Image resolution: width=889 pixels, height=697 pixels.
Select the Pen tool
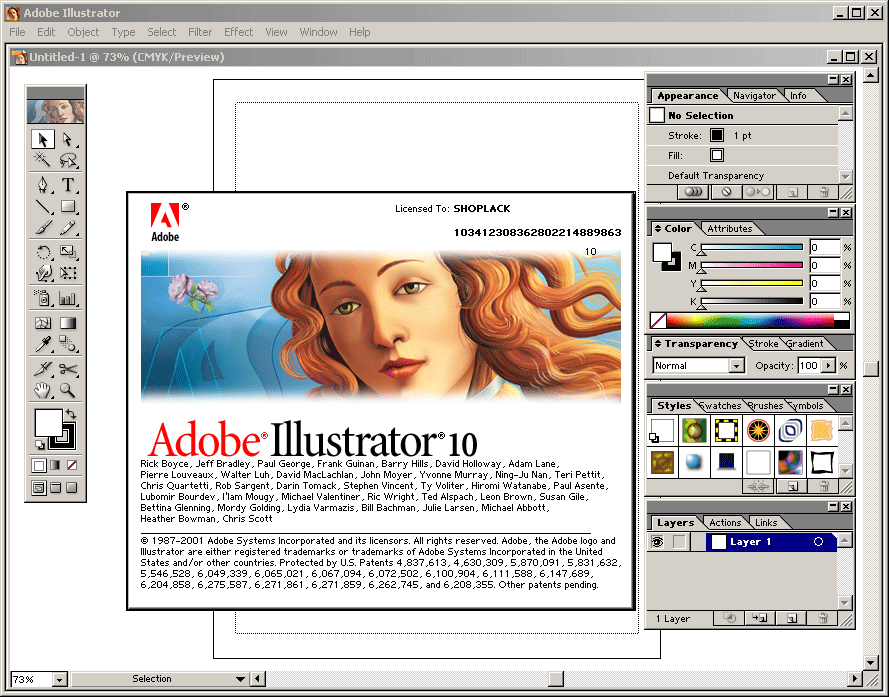pyautogui.click(x=43, y=185)
